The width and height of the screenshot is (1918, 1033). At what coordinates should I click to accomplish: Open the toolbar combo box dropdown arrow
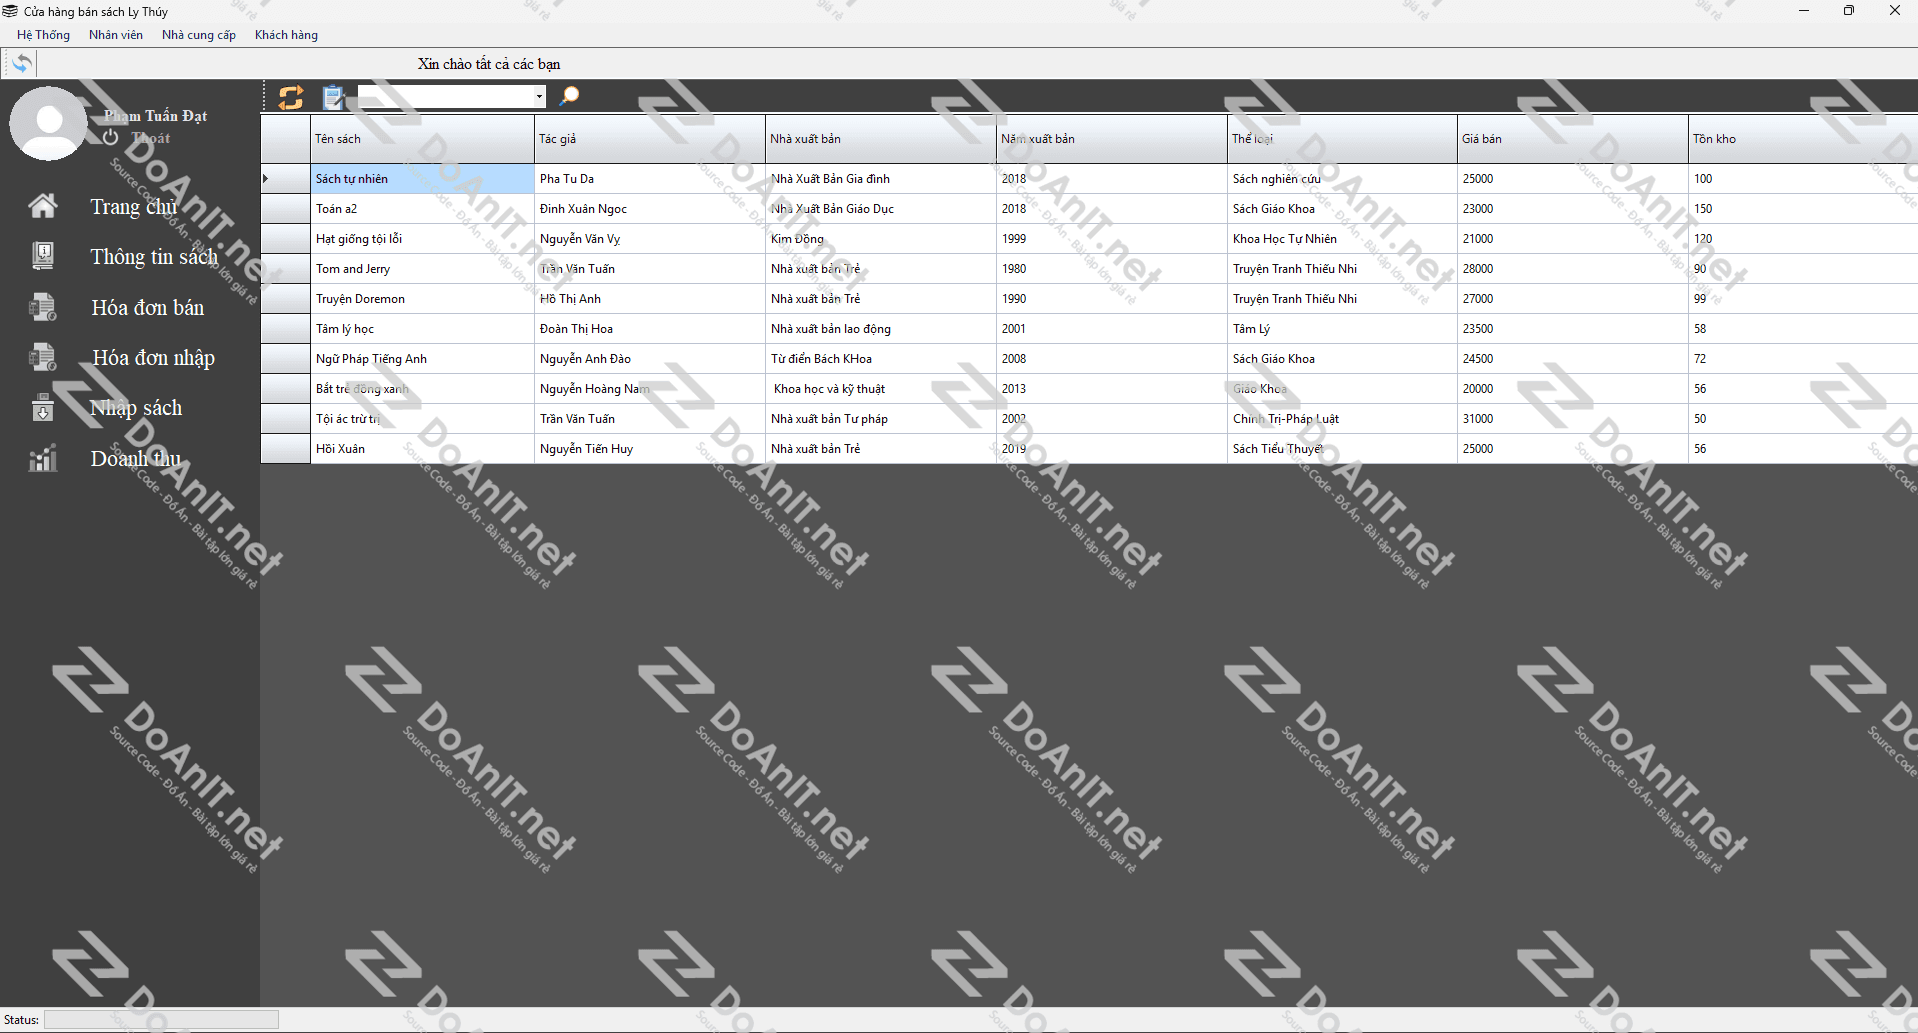539,97
